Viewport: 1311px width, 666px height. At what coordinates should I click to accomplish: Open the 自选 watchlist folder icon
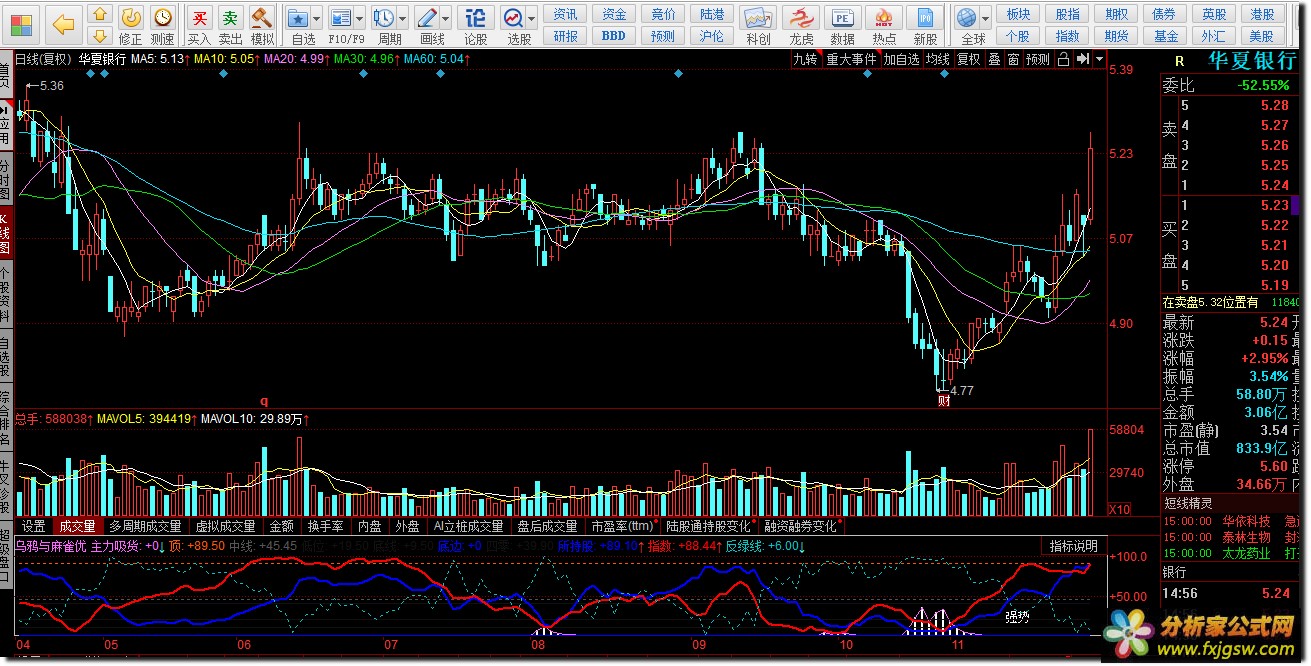298,17
